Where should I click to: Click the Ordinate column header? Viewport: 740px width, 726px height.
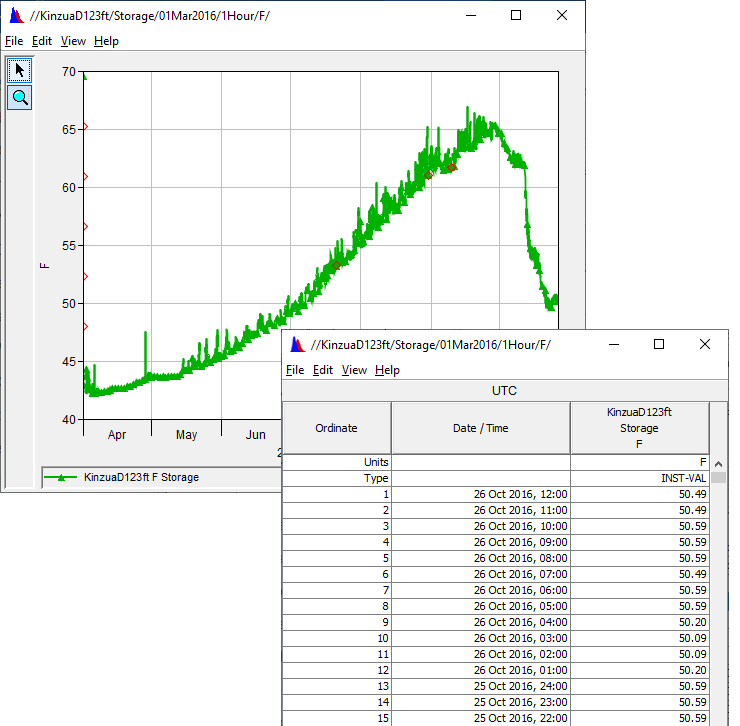click(336, 428)
